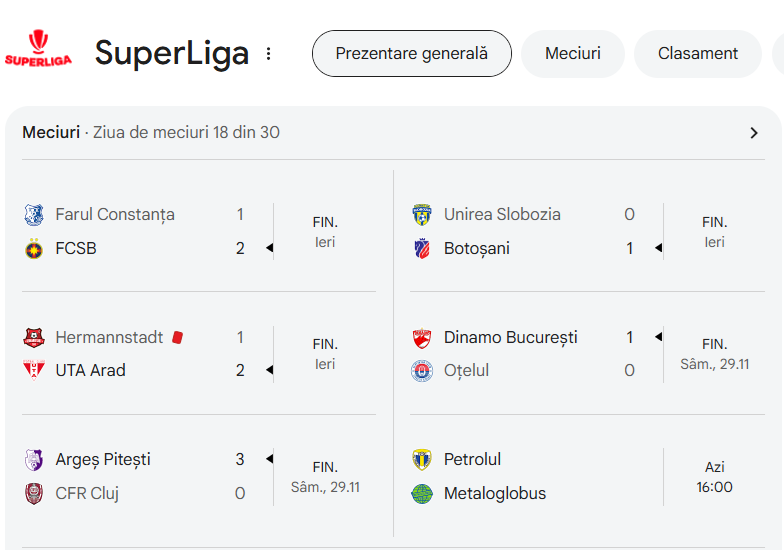The width and height of the screenshot is (784, 550).
Task: Click the Botoșani team crest
Action: [x=422, y=249]
